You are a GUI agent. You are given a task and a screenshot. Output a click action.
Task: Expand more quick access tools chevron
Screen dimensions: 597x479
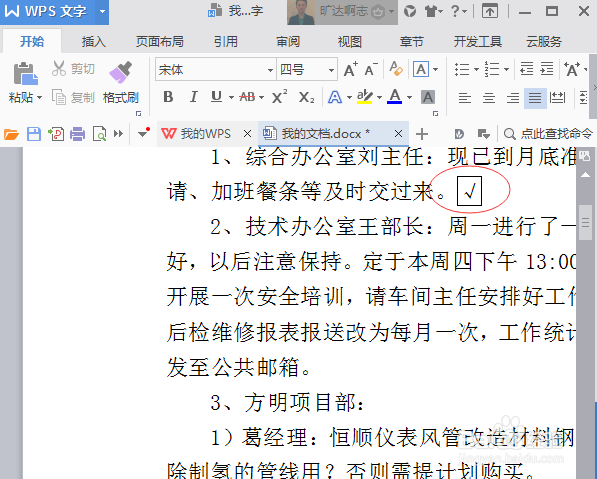tap(118, 134)
